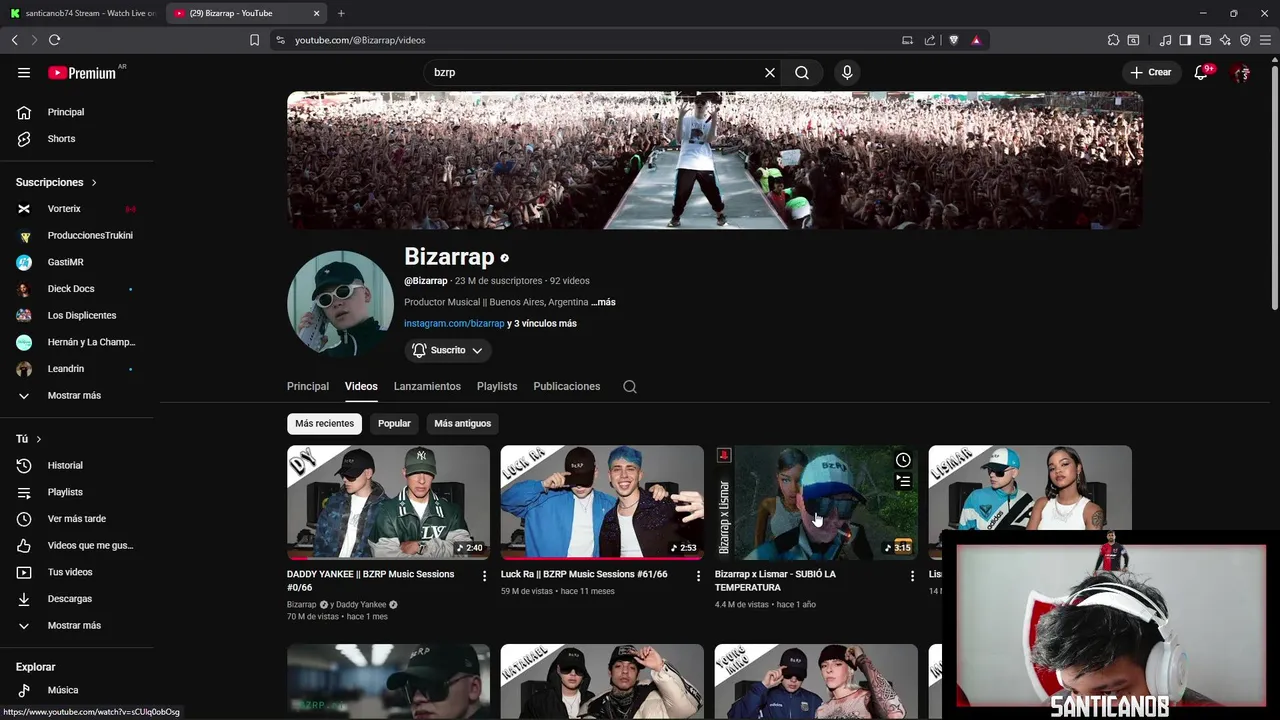Viewport: 1280px width, 720px height.
Task: Play the Daddy Yankee BZRP session thumbnail
Action: (388, 502)
